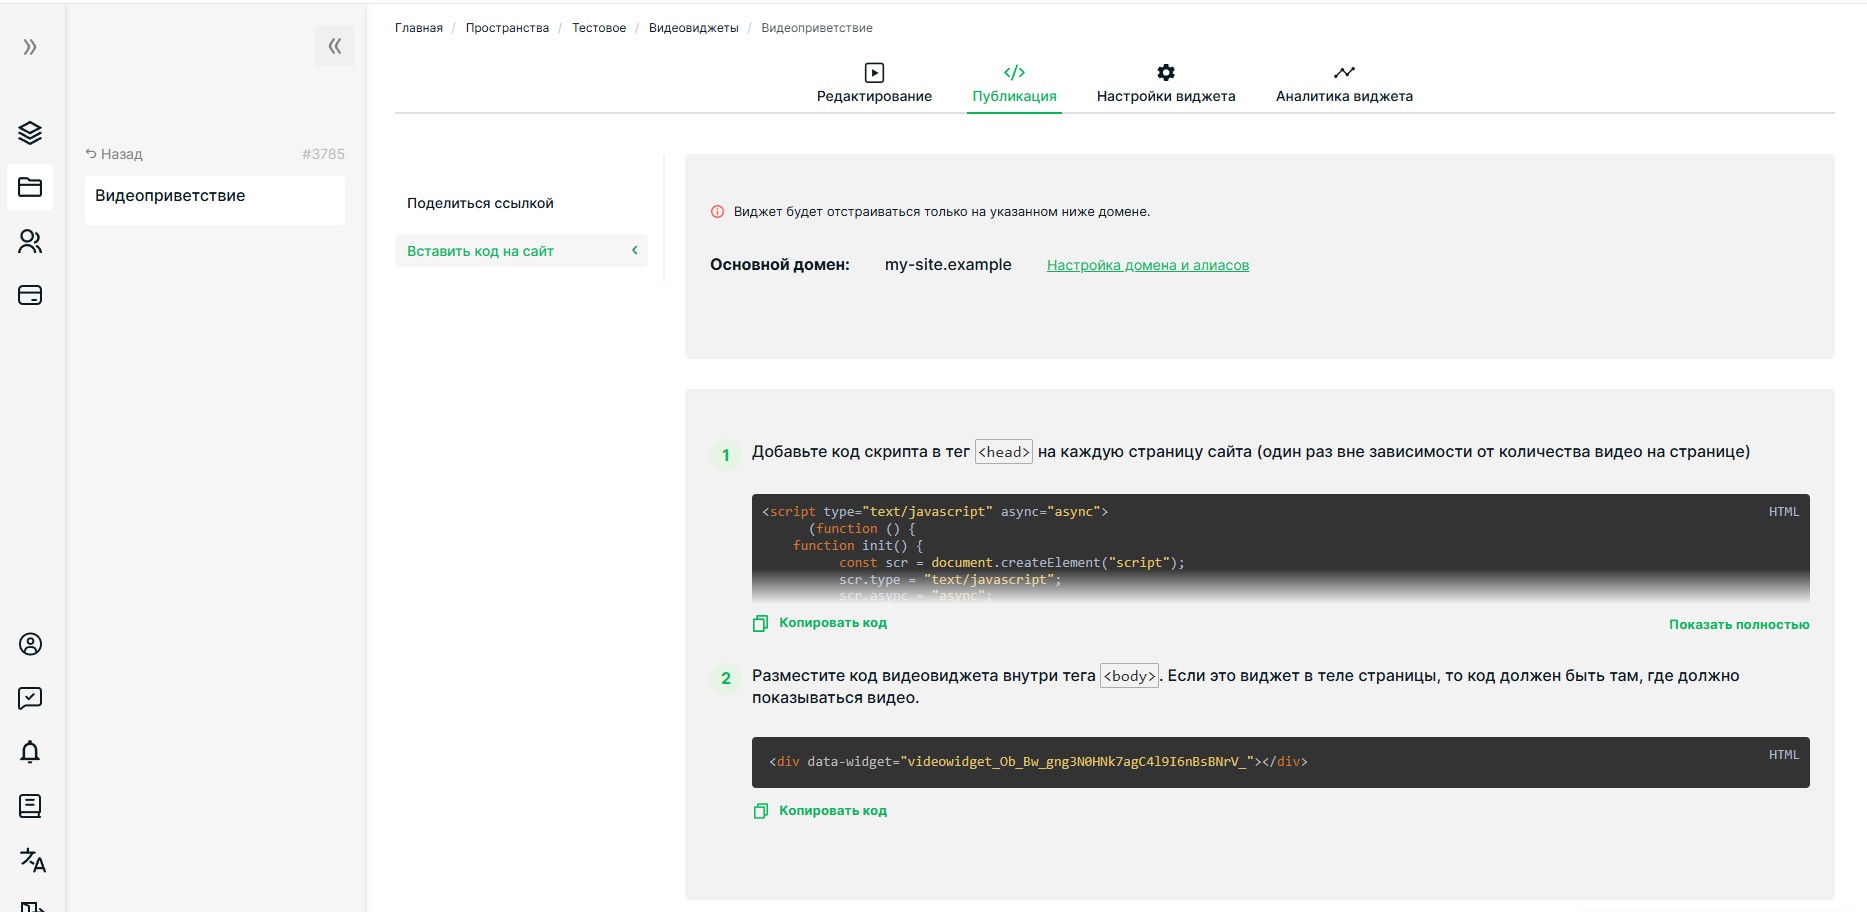Image resolution: width=1867 pixels, height=912 pixels.
Task: Open the language translate icon
Action: [32, 860]
